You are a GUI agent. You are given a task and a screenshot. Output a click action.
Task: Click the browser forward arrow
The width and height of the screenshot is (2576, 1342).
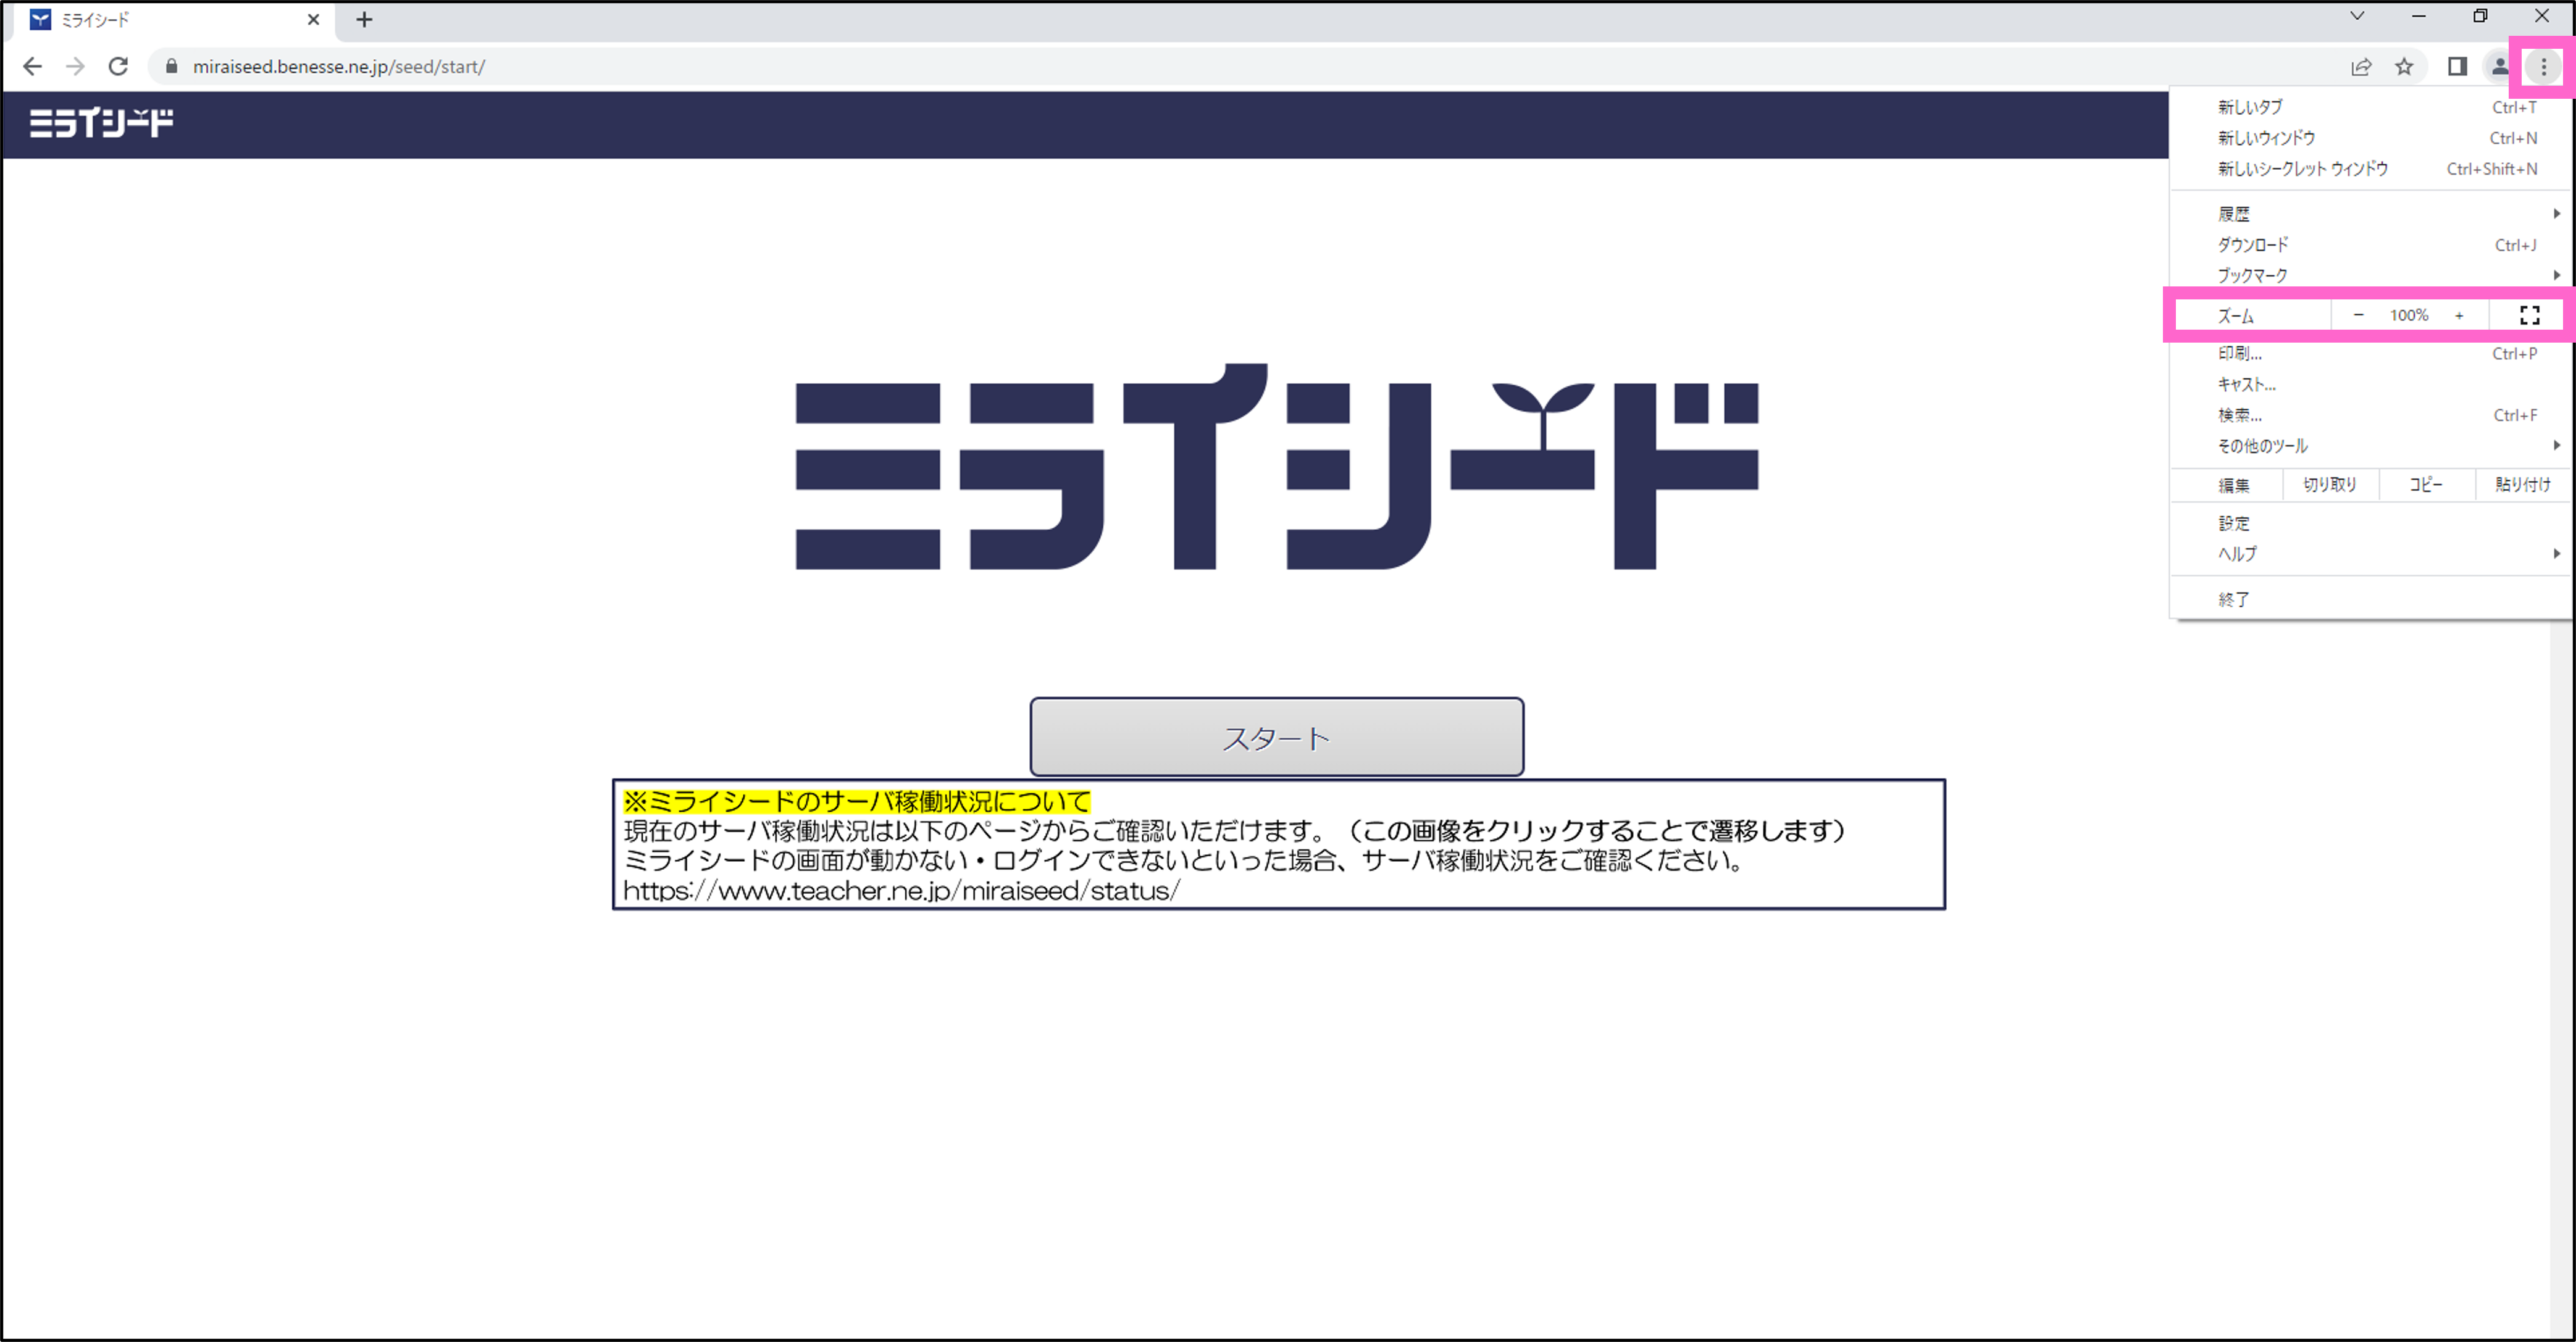pyautogui.click(x=75, y=67)
